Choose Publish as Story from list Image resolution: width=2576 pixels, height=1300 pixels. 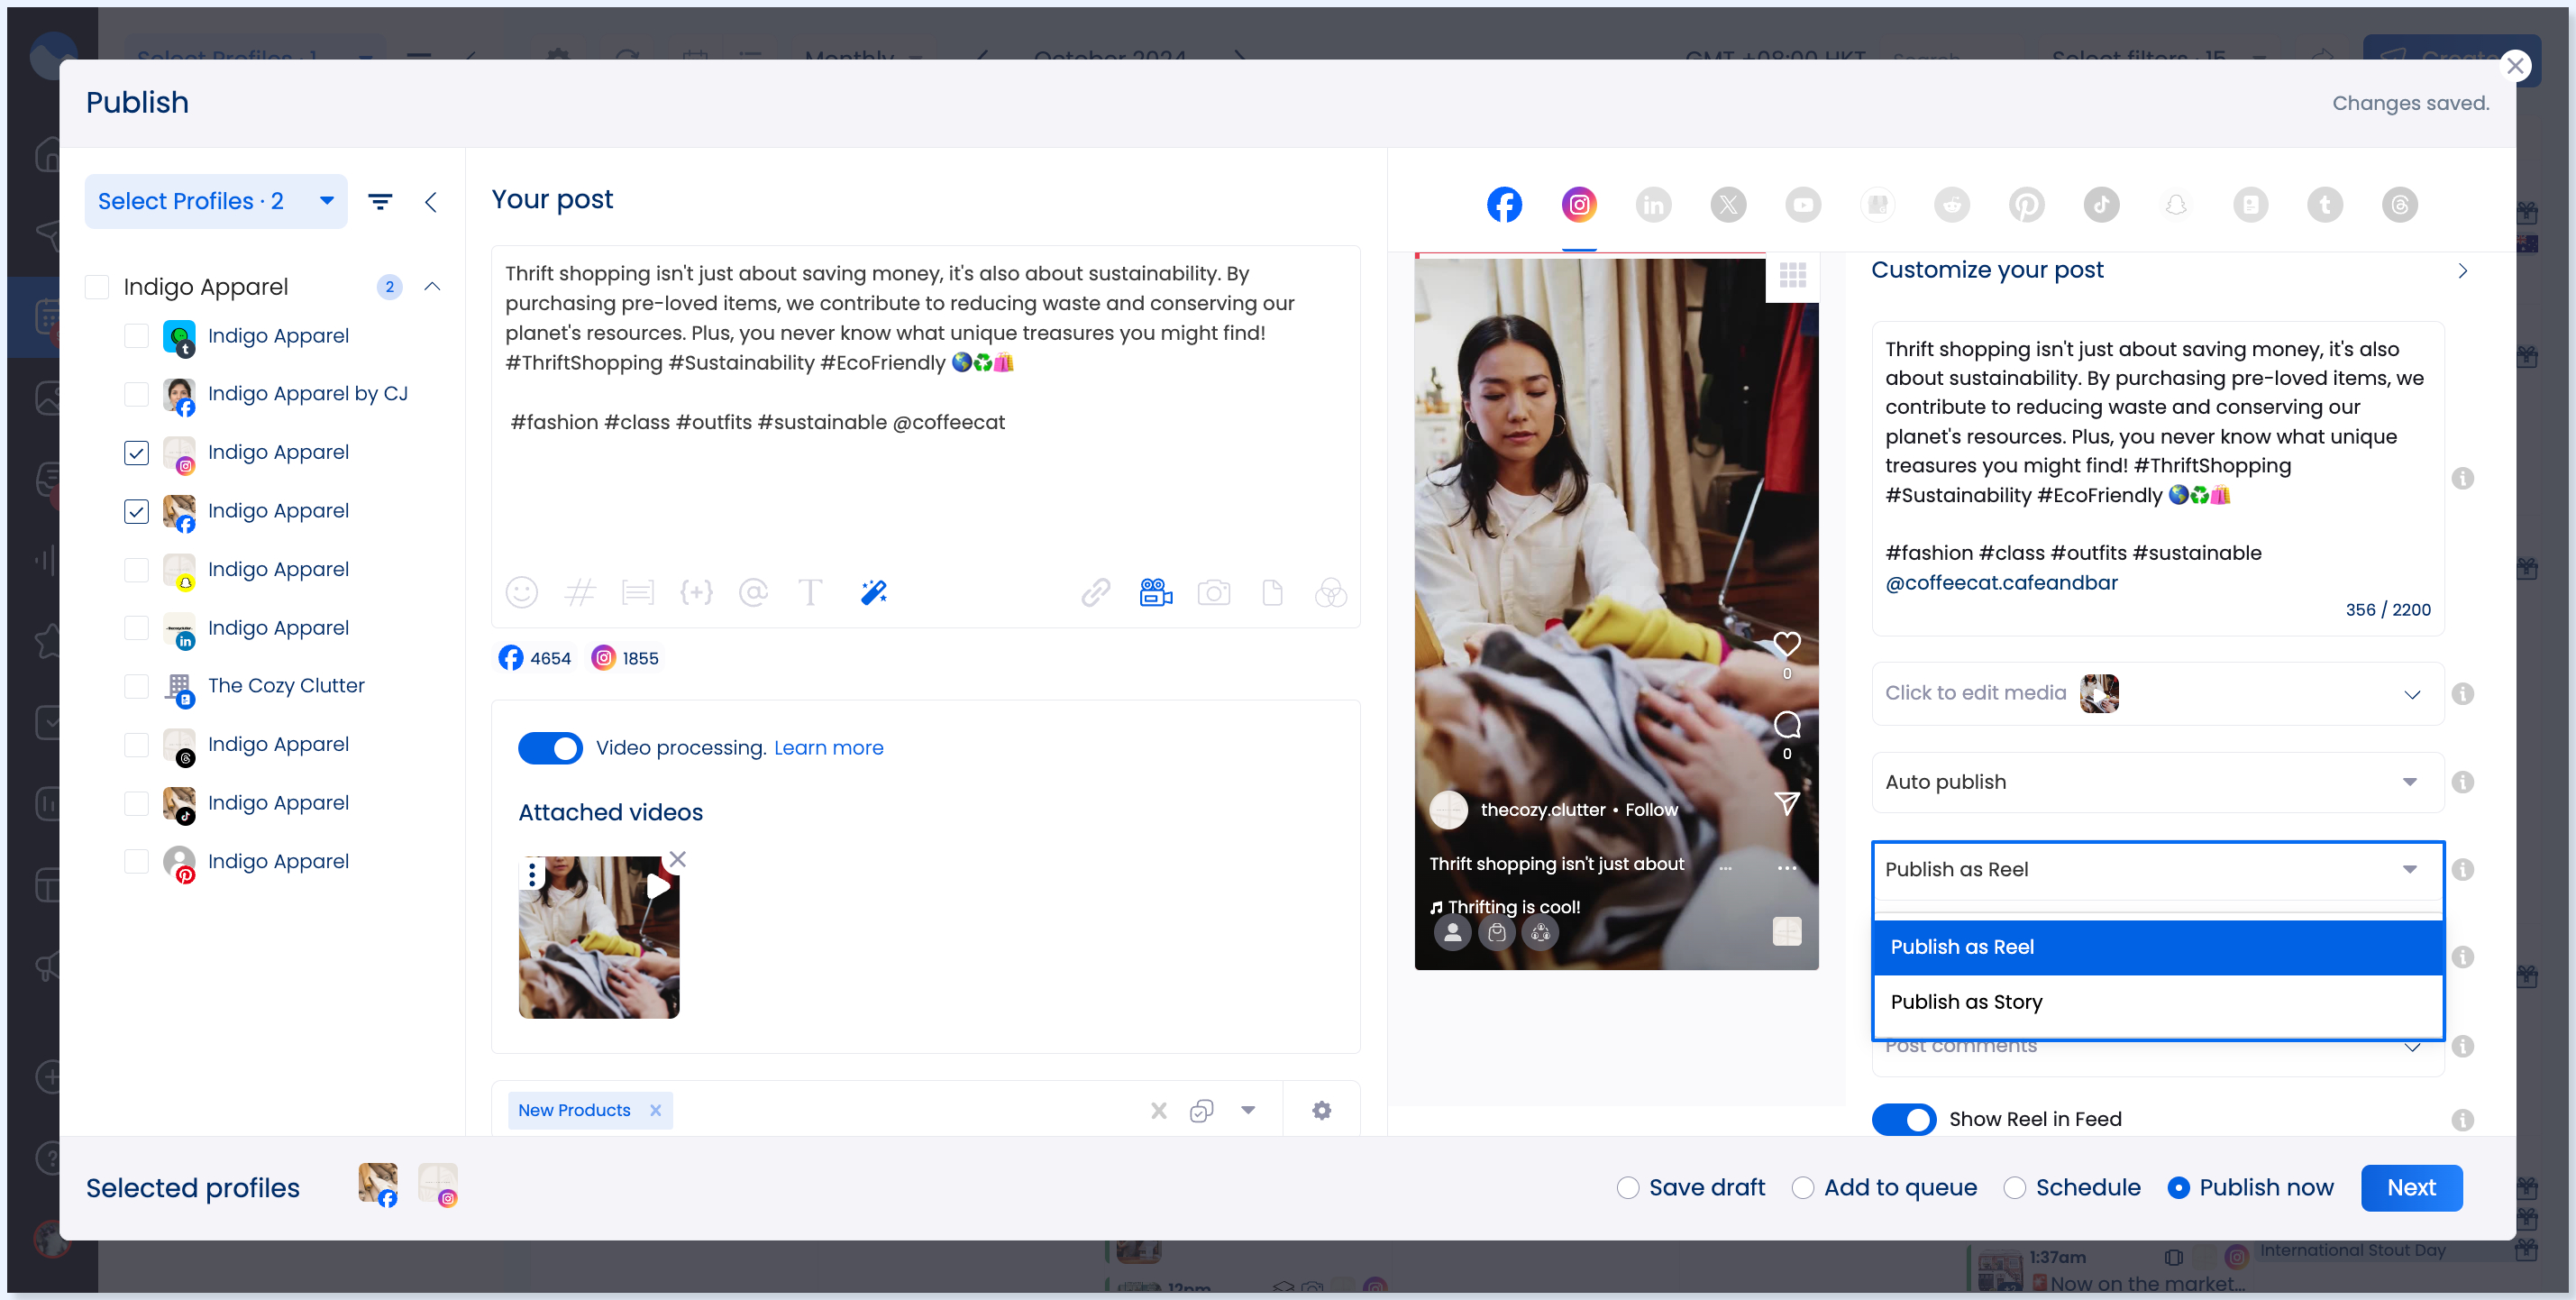point(2157,1002)
